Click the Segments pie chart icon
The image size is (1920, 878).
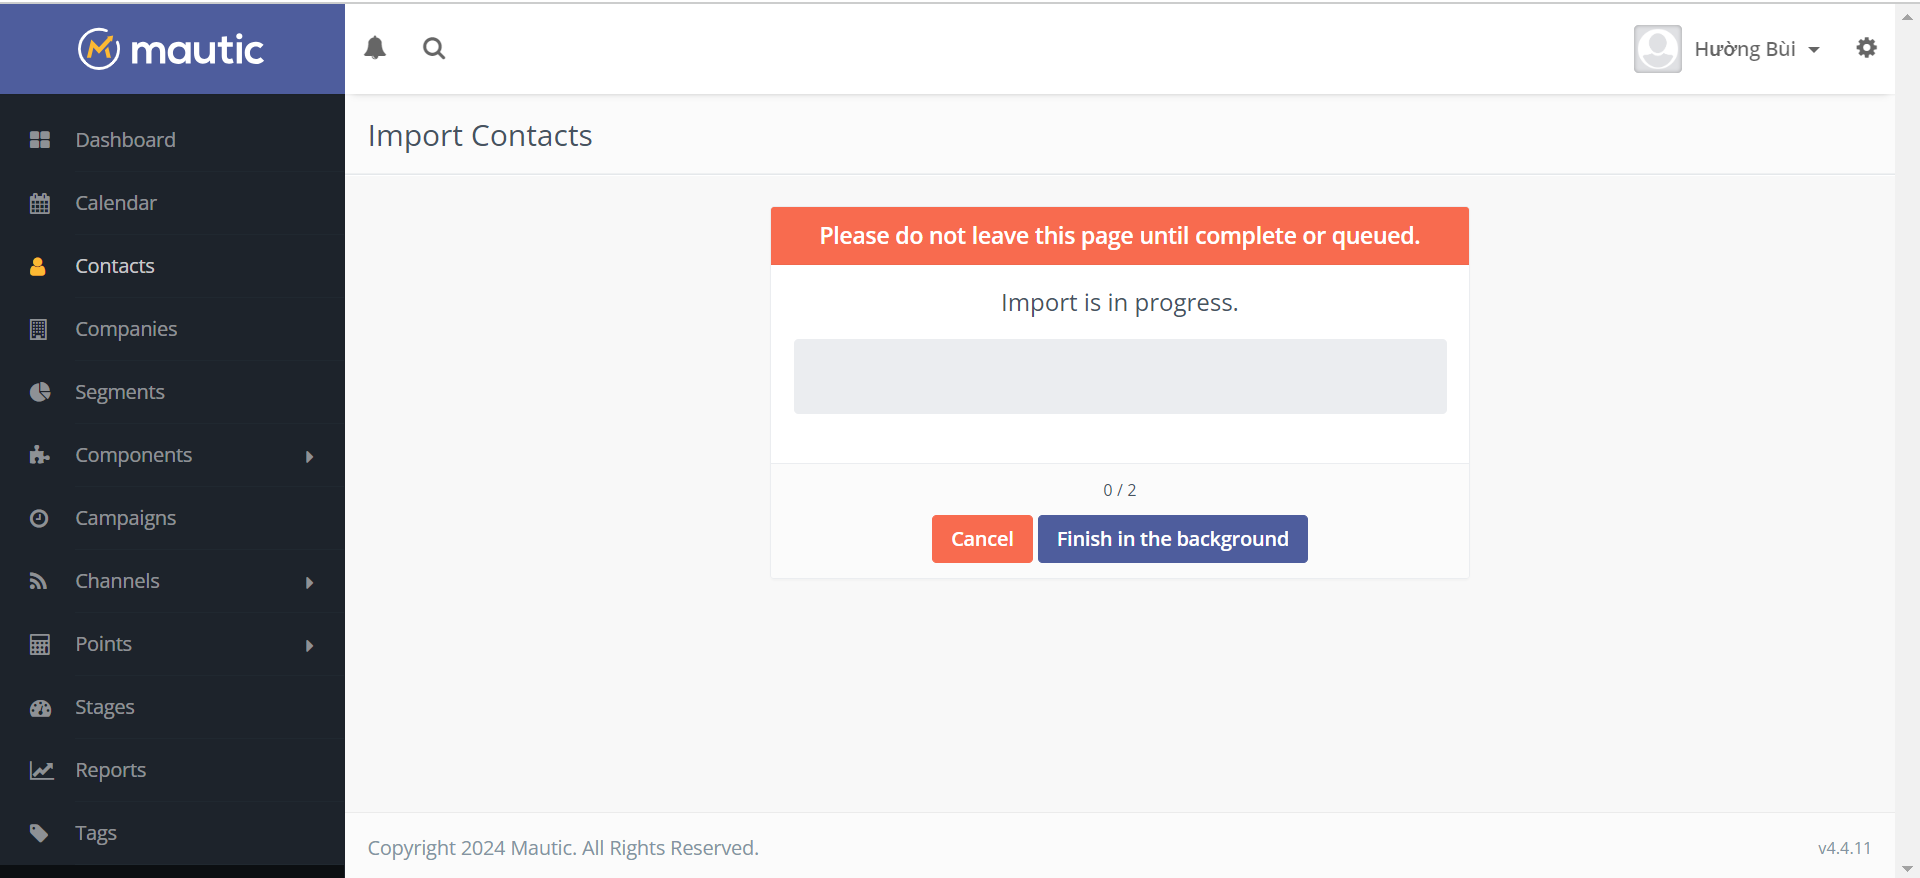(x=40, y=392)
